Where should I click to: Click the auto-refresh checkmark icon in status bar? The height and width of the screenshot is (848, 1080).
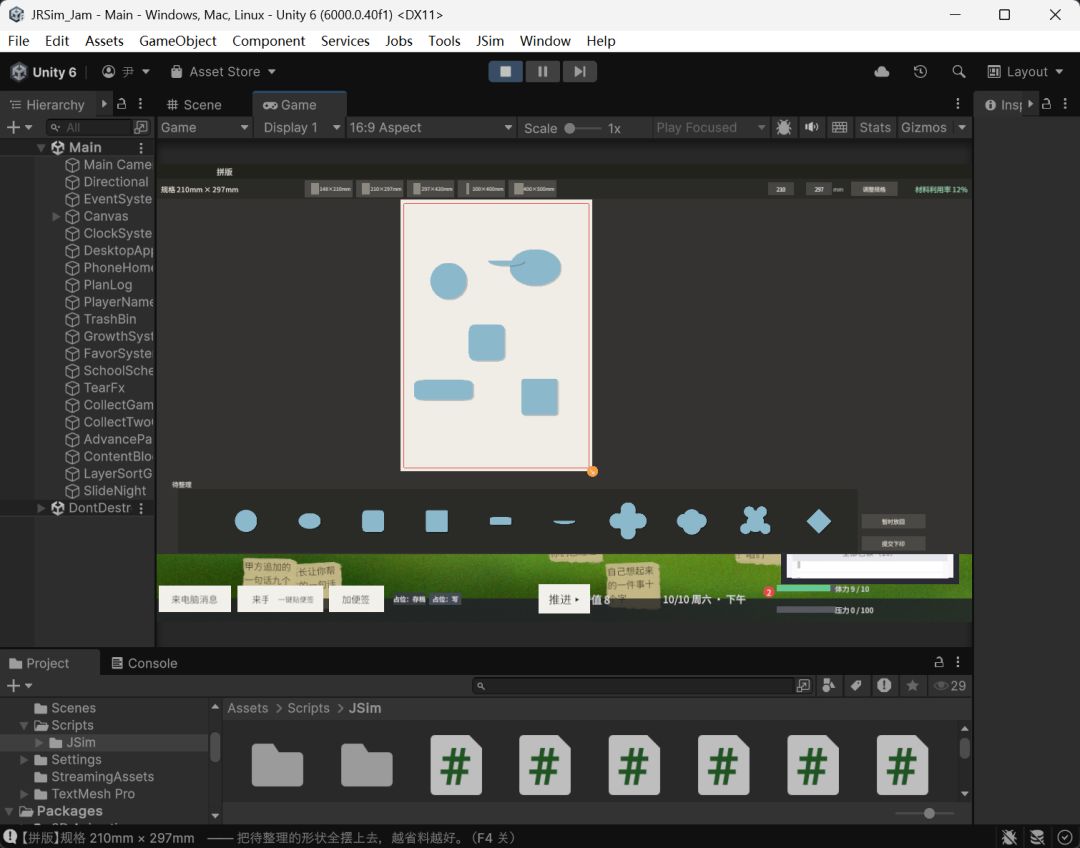click(1065, 837)
